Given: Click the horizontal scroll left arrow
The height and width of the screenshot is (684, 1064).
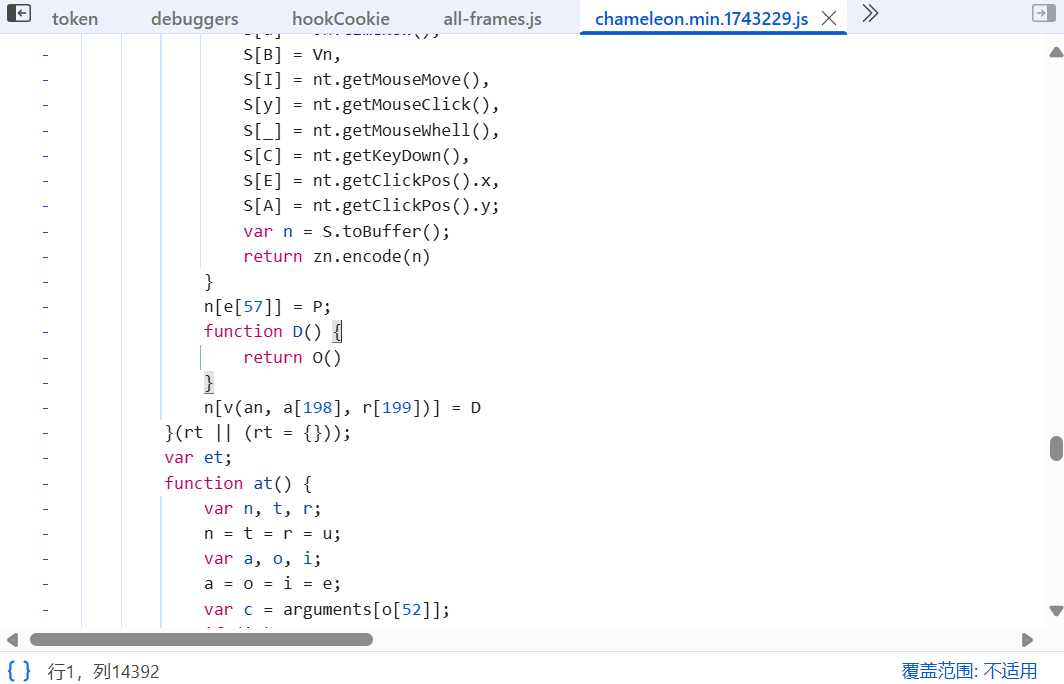Looking at the screenshot, I should click(13, 640).
